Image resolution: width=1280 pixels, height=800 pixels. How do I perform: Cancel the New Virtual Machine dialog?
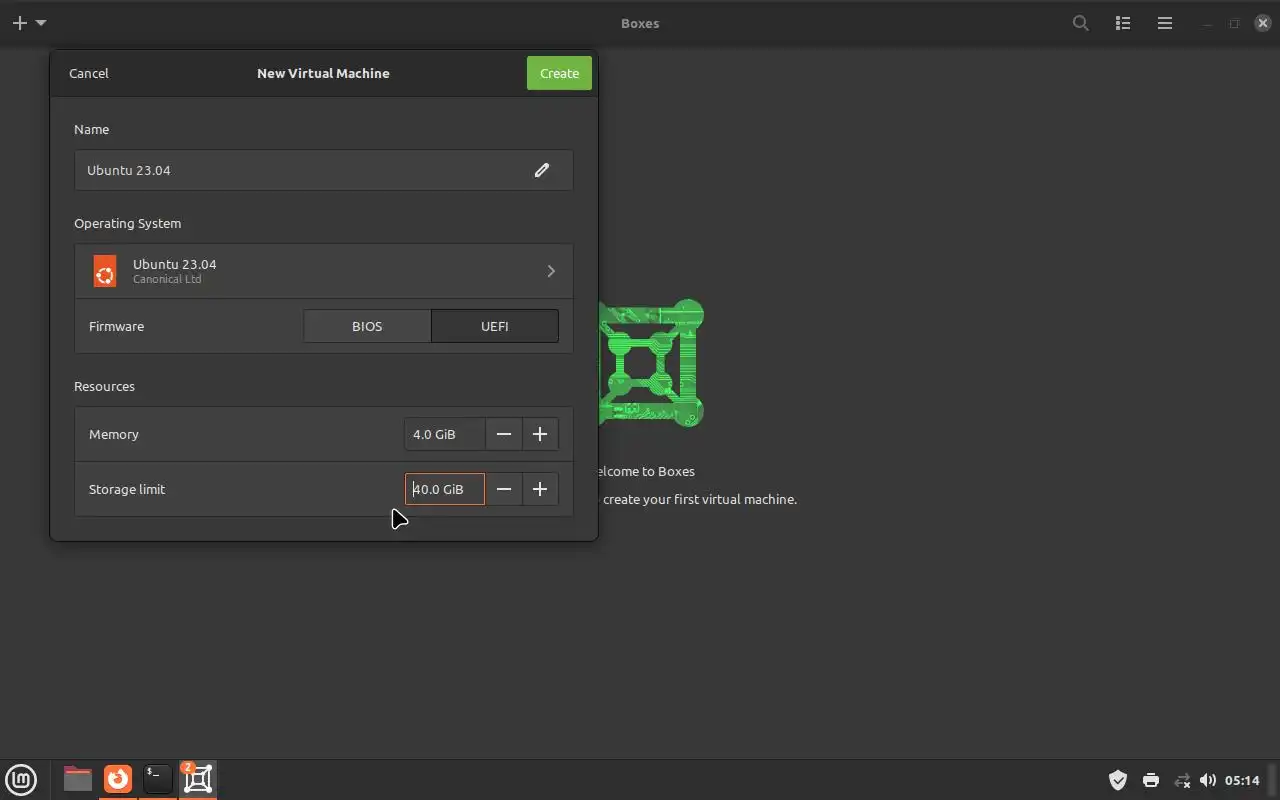(x=89, y=73)
